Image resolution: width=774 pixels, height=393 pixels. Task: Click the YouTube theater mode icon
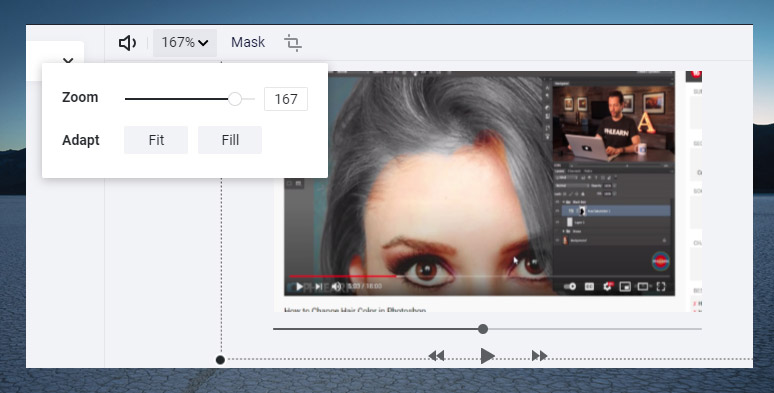click(643, 286)
